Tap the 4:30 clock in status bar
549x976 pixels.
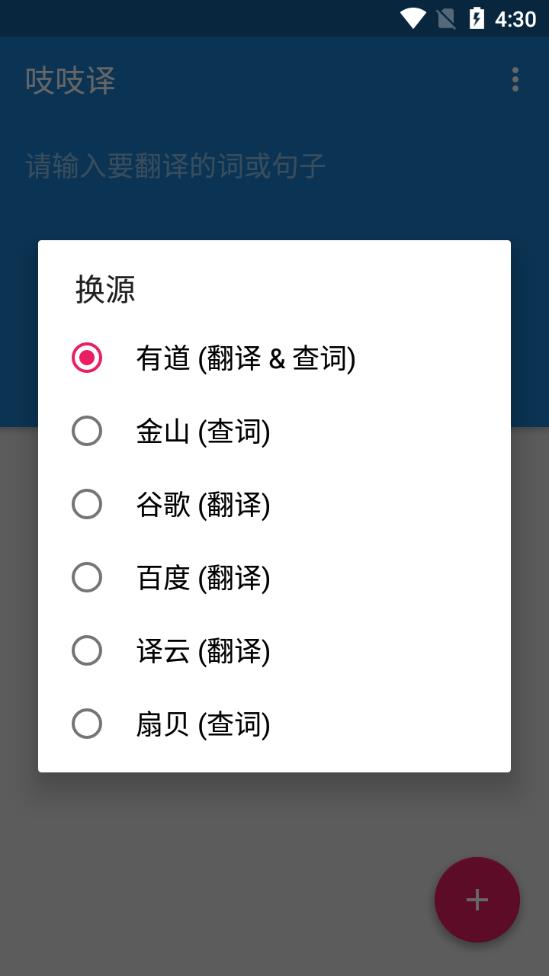coord(515,19)
